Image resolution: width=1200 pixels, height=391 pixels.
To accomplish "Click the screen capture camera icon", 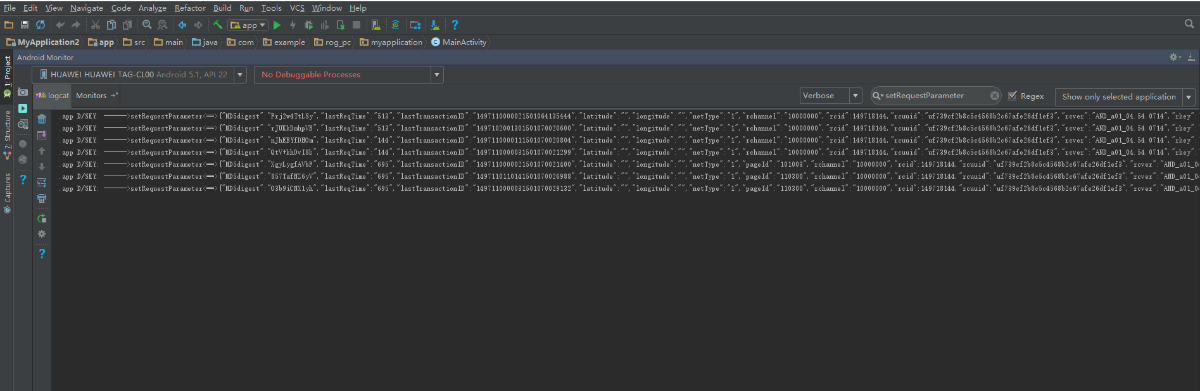I will 23,91.
